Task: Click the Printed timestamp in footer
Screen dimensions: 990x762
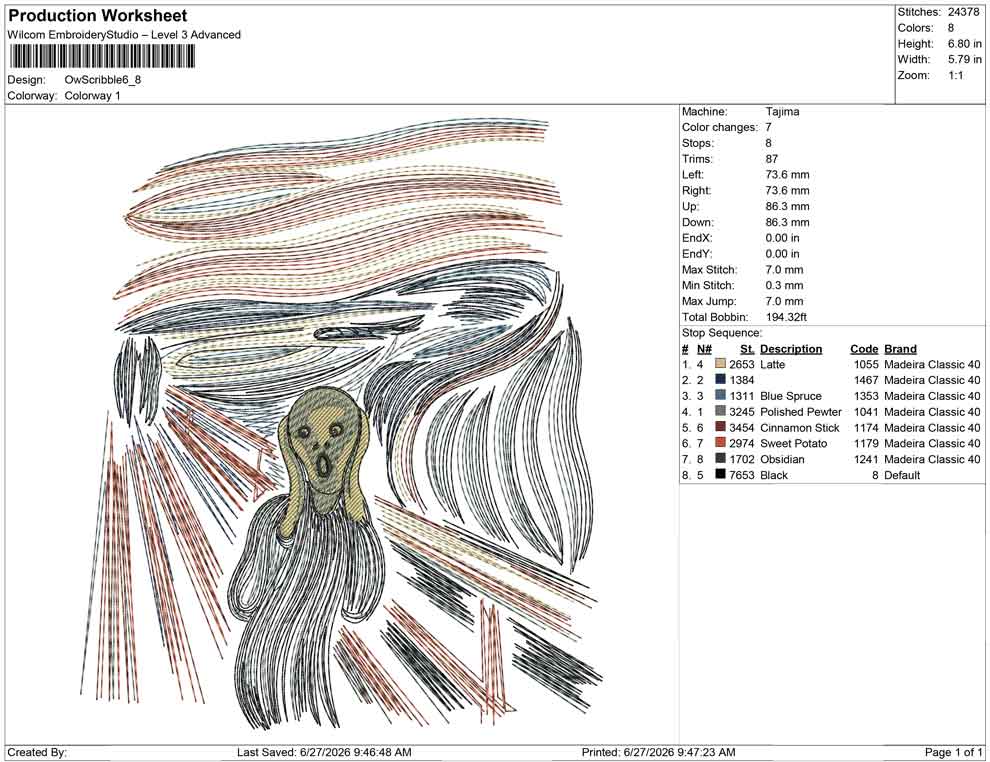Action: point(659,752)
